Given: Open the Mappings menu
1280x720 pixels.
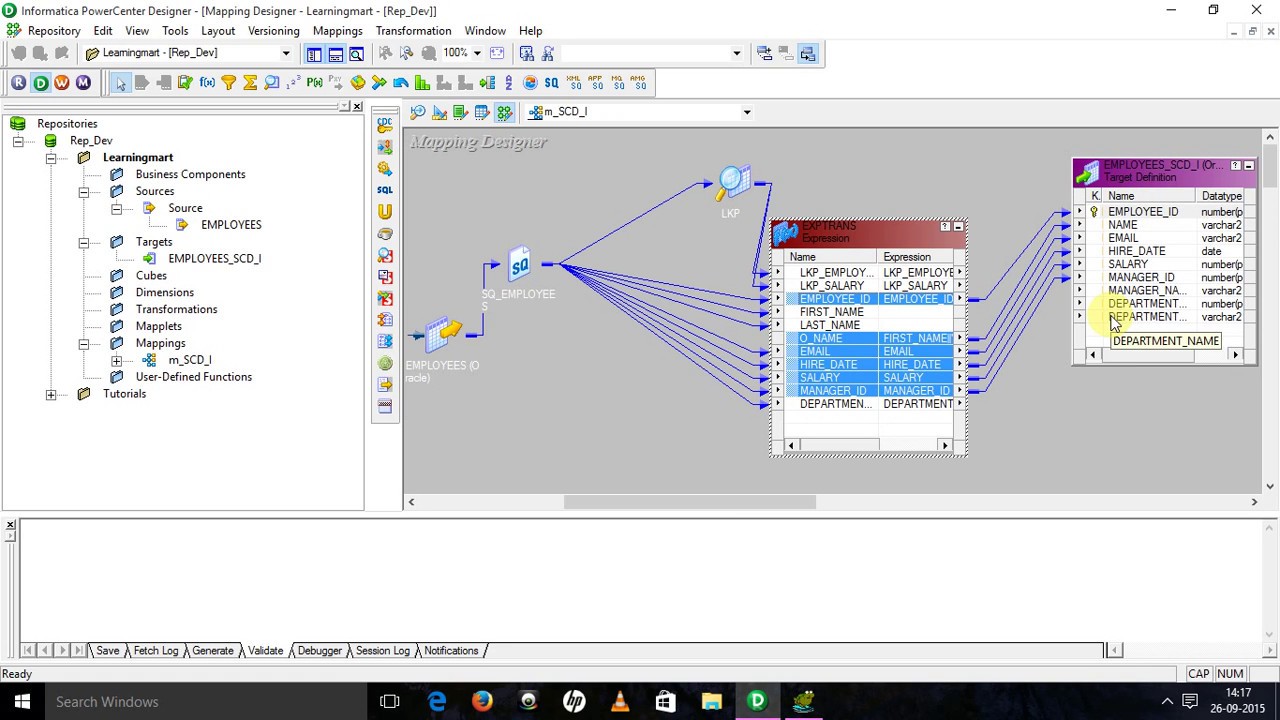Looking at the screenshot, I should pyautogui.click(x=337, y=31).
